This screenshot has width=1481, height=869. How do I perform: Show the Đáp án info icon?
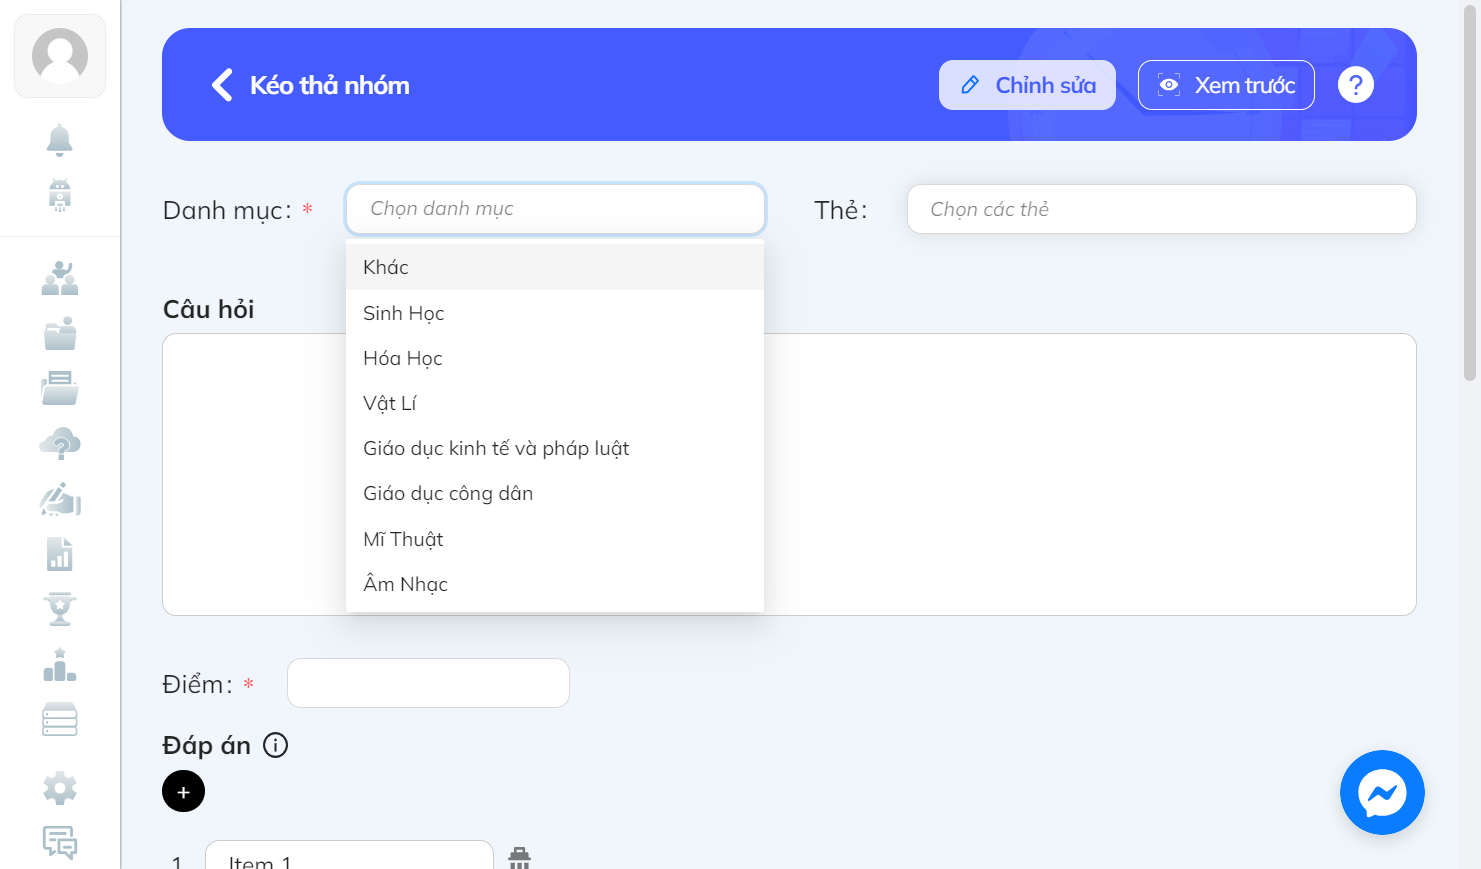point(275,745)
